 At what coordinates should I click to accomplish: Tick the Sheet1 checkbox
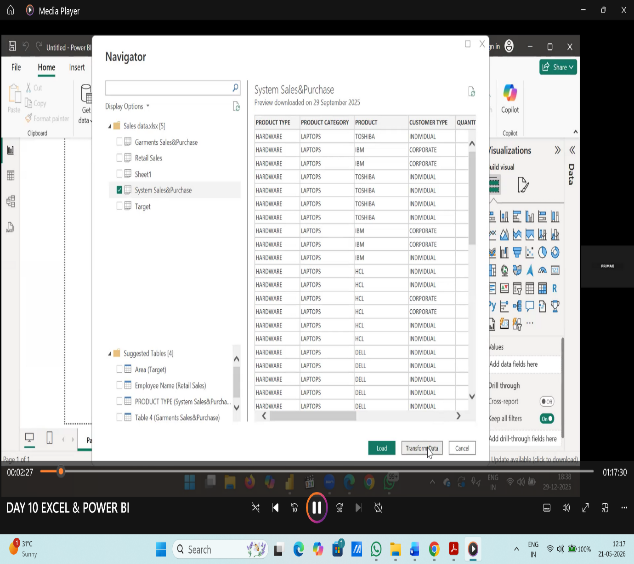[x=119, y=174]
